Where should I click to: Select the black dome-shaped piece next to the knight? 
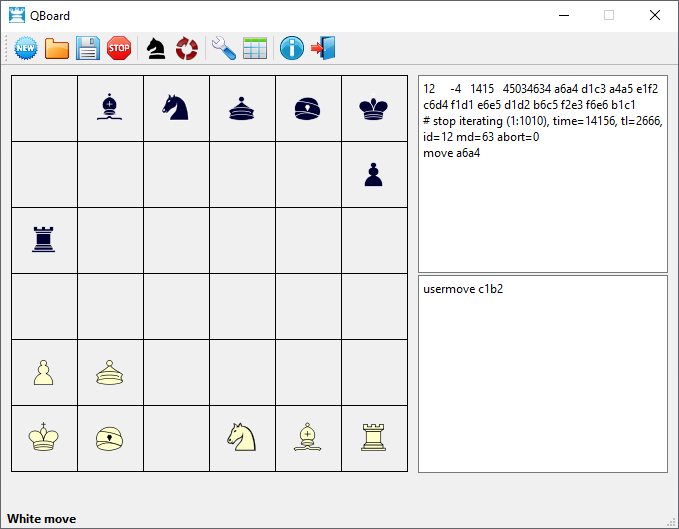(242, 108)
